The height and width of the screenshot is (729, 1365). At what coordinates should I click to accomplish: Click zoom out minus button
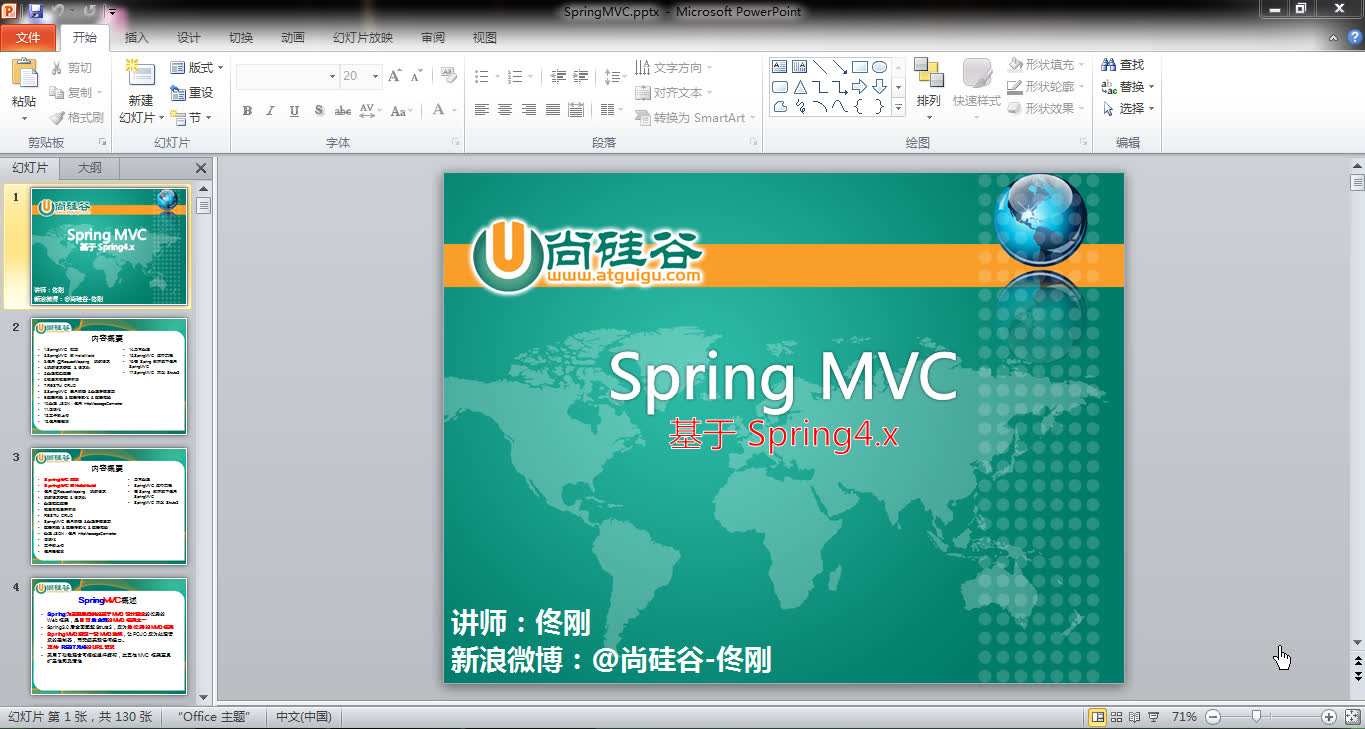pyautogui.click(x=1213, y=717)
